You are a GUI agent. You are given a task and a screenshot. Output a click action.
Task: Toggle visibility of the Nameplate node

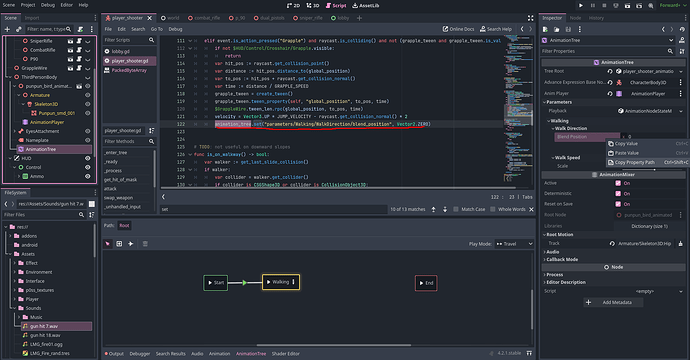[88, 140]
